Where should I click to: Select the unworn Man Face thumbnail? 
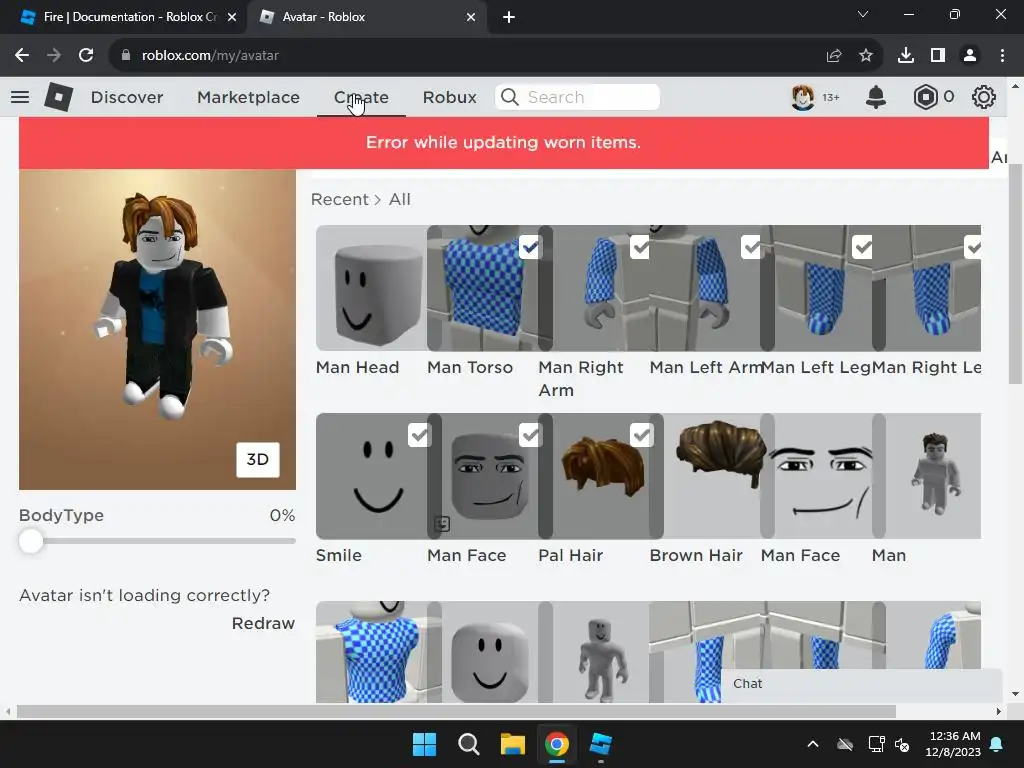(816, 476)
